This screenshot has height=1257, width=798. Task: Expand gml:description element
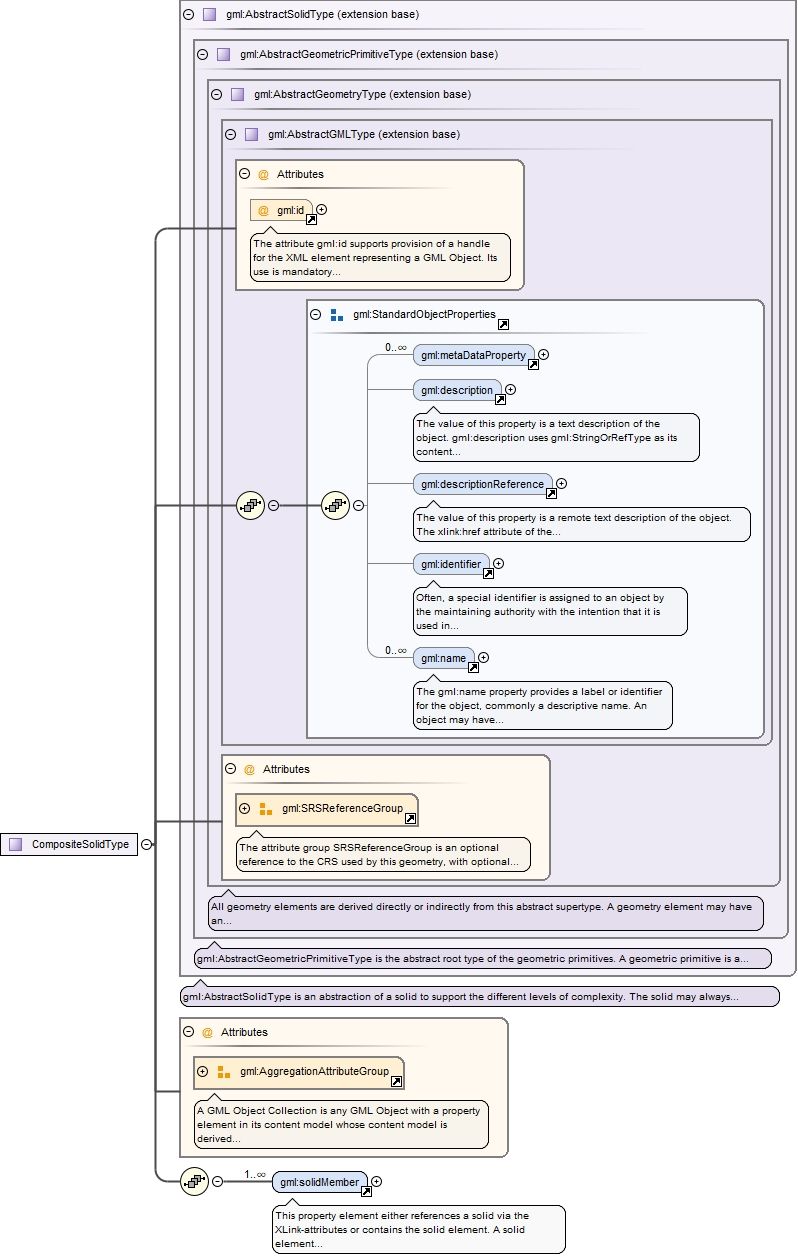(x=511, y=390)
